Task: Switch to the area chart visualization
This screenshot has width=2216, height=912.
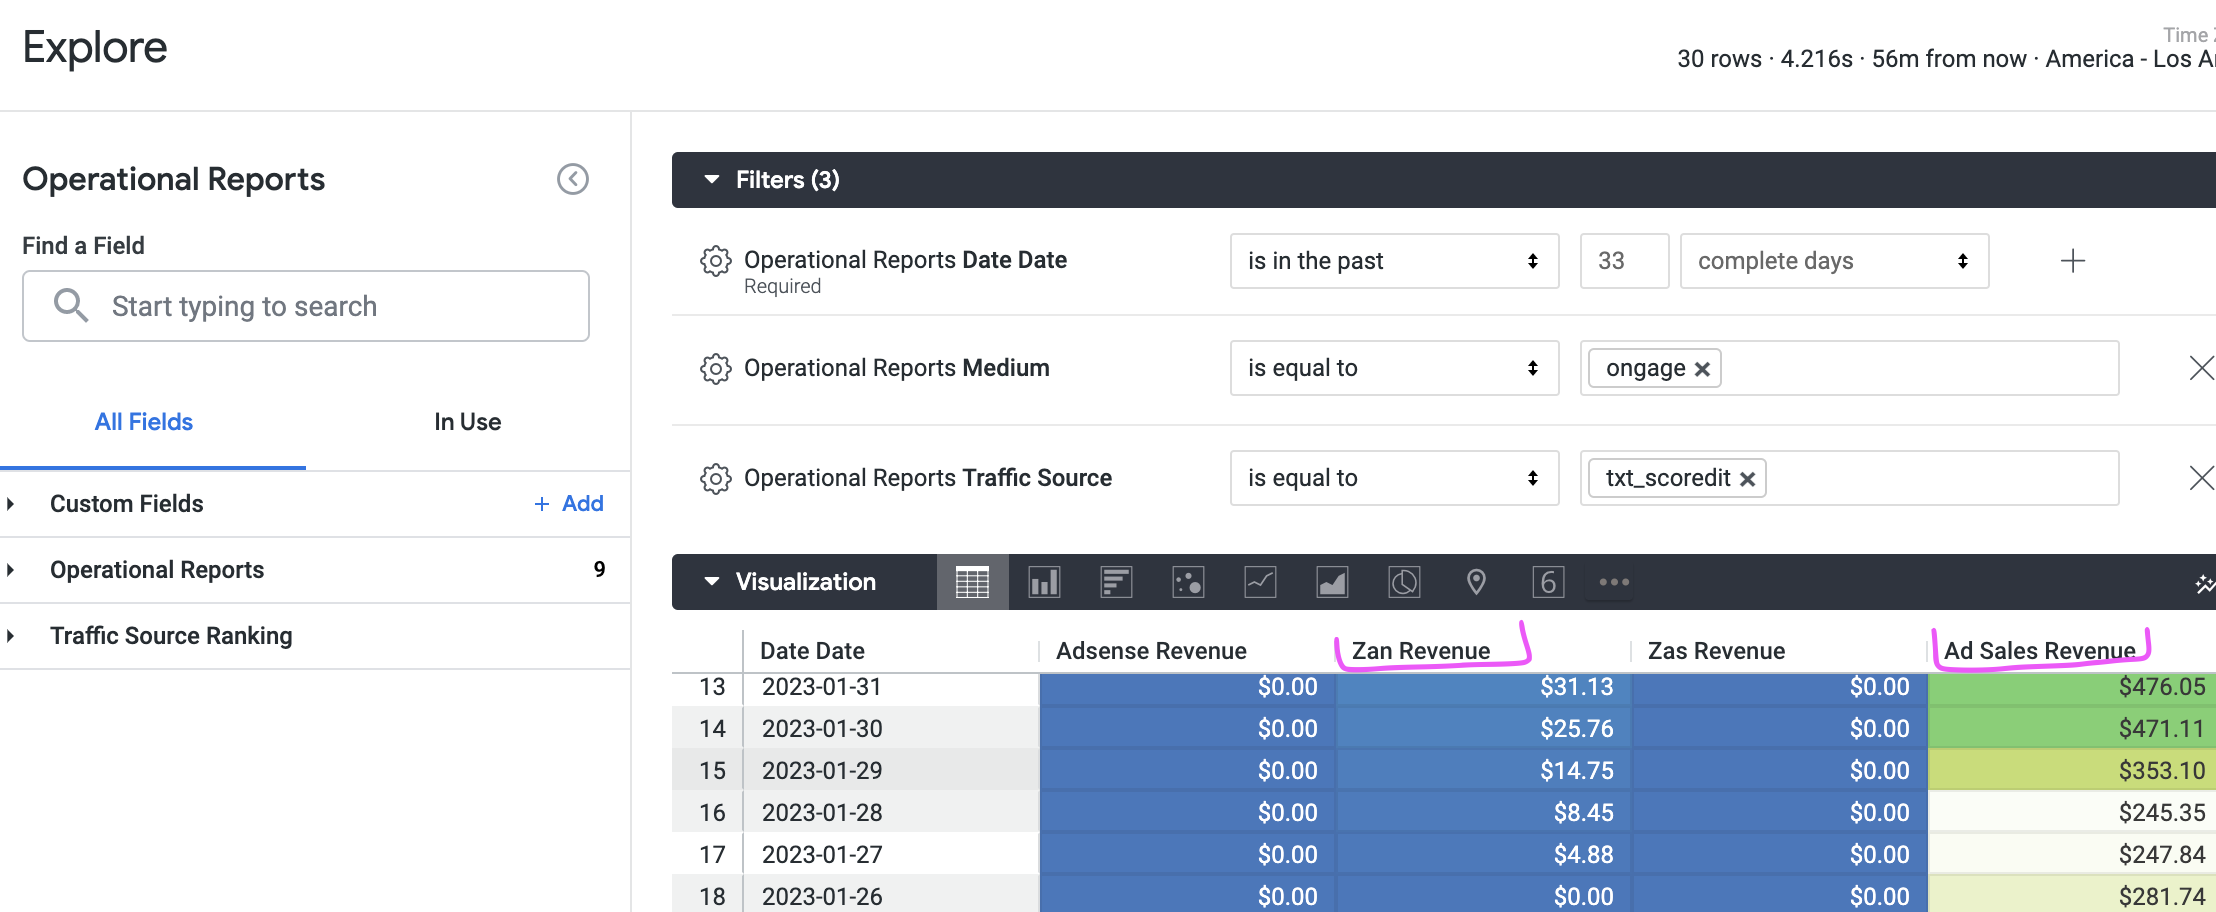Action: (1332, 581)
